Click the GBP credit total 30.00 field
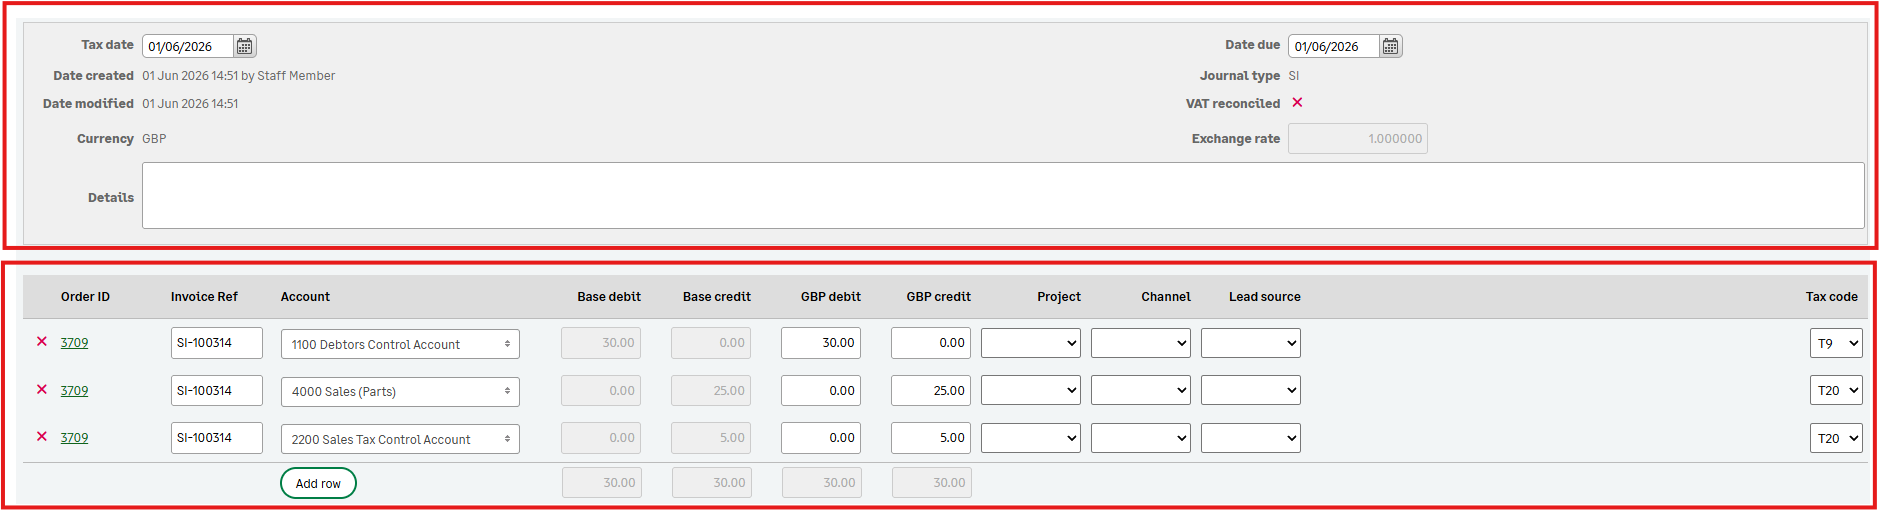 click(x=932, y=483)
